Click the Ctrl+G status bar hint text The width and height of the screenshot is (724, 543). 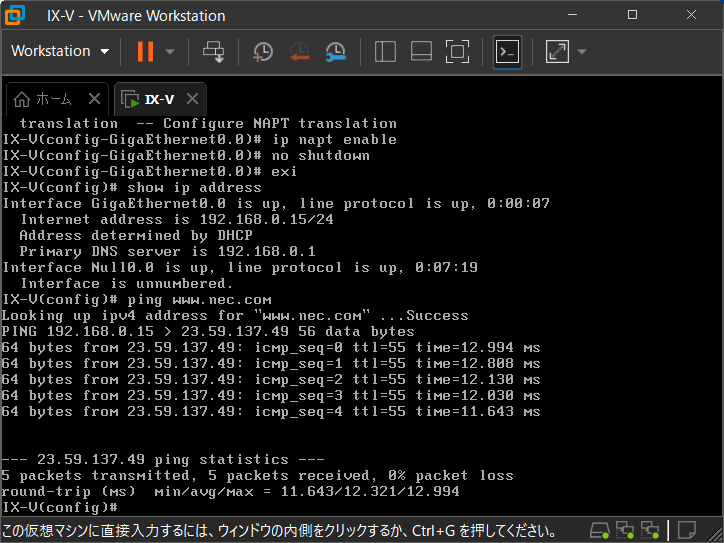278,531
